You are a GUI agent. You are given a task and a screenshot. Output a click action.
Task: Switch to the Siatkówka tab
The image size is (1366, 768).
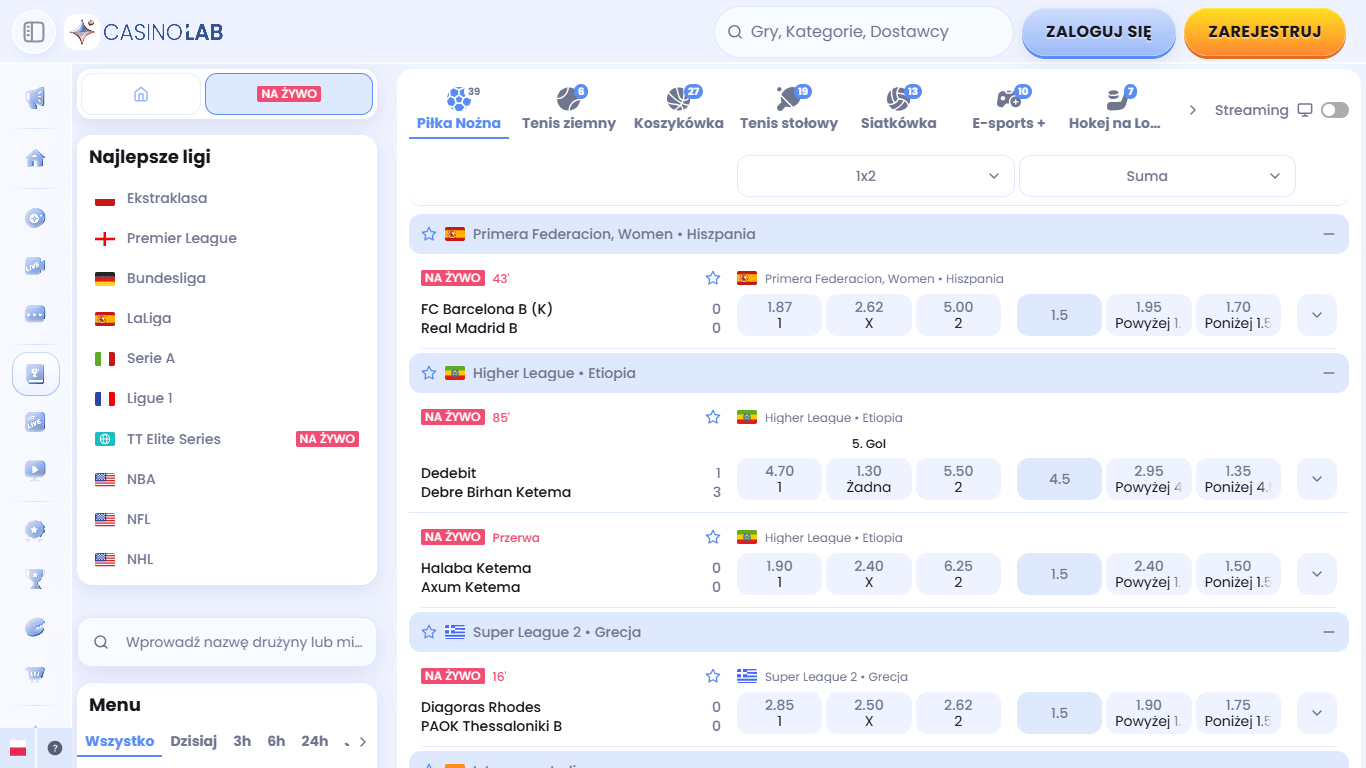coord(899,110)
